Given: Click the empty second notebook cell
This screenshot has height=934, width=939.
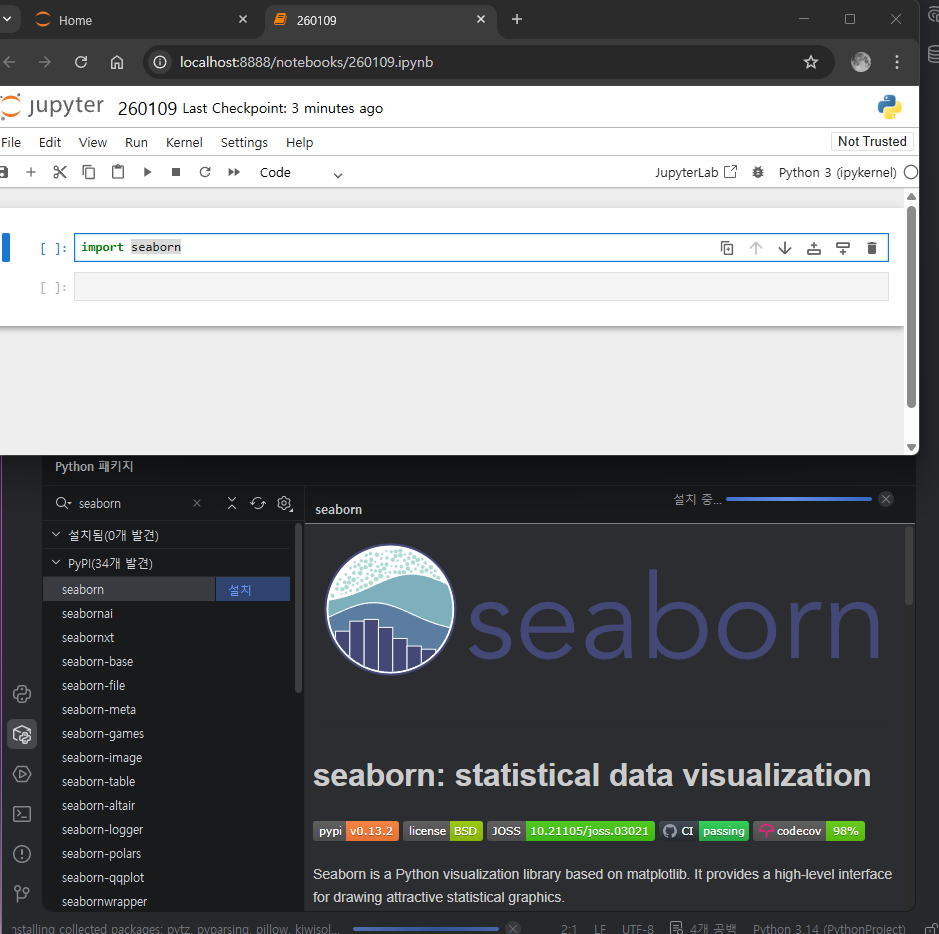Looking at the screenshot, I should pyautogui.click(x=481, y=287).
